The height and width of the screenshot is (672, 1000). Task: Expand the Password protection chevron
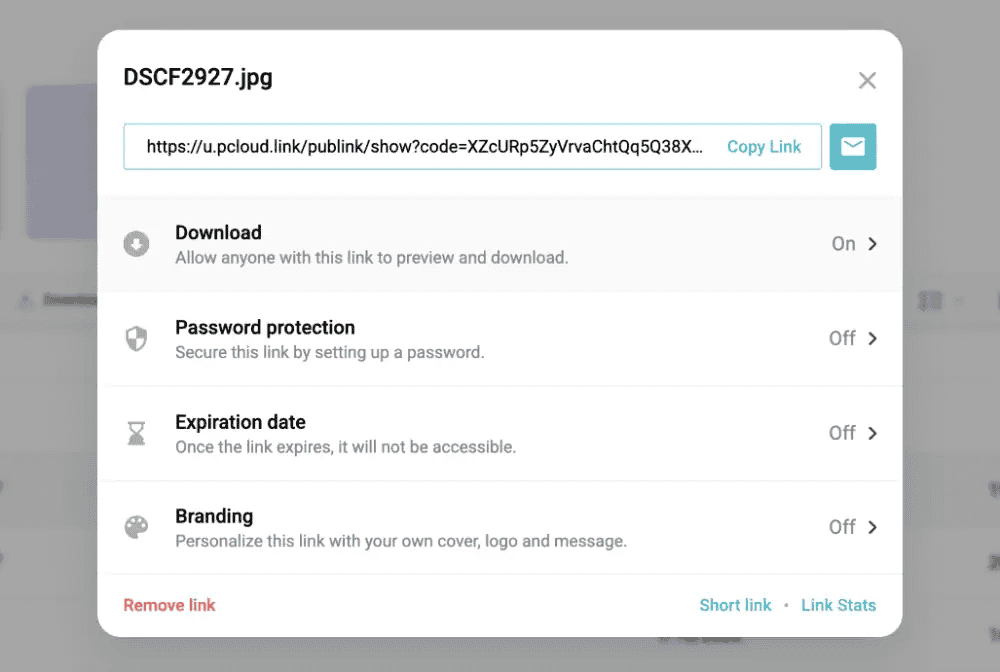[873, 339]
